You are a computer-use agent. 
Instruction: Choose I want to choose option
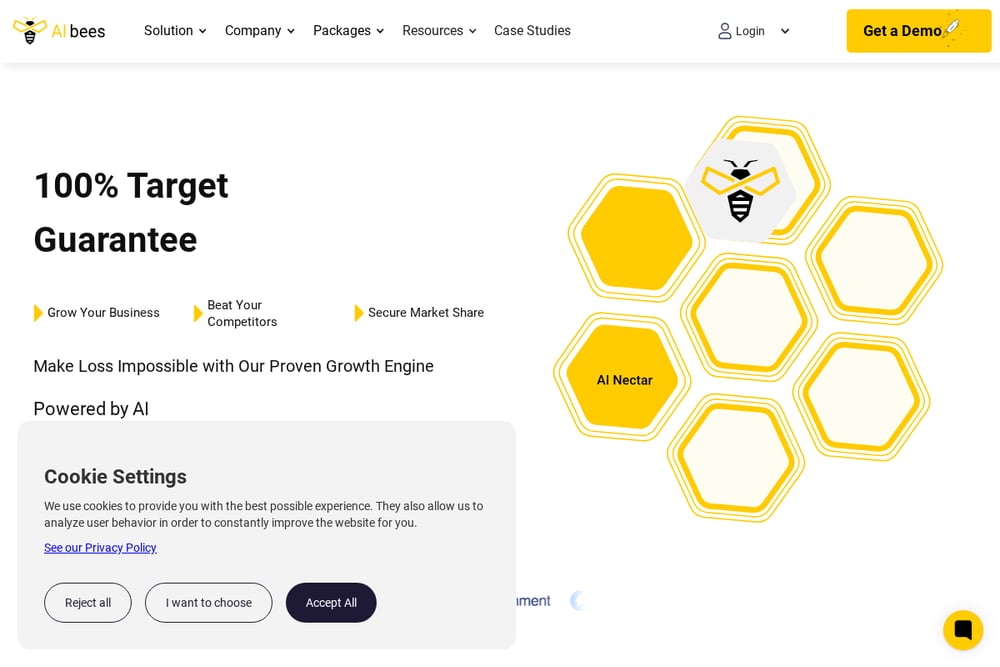tap(209, 602)
